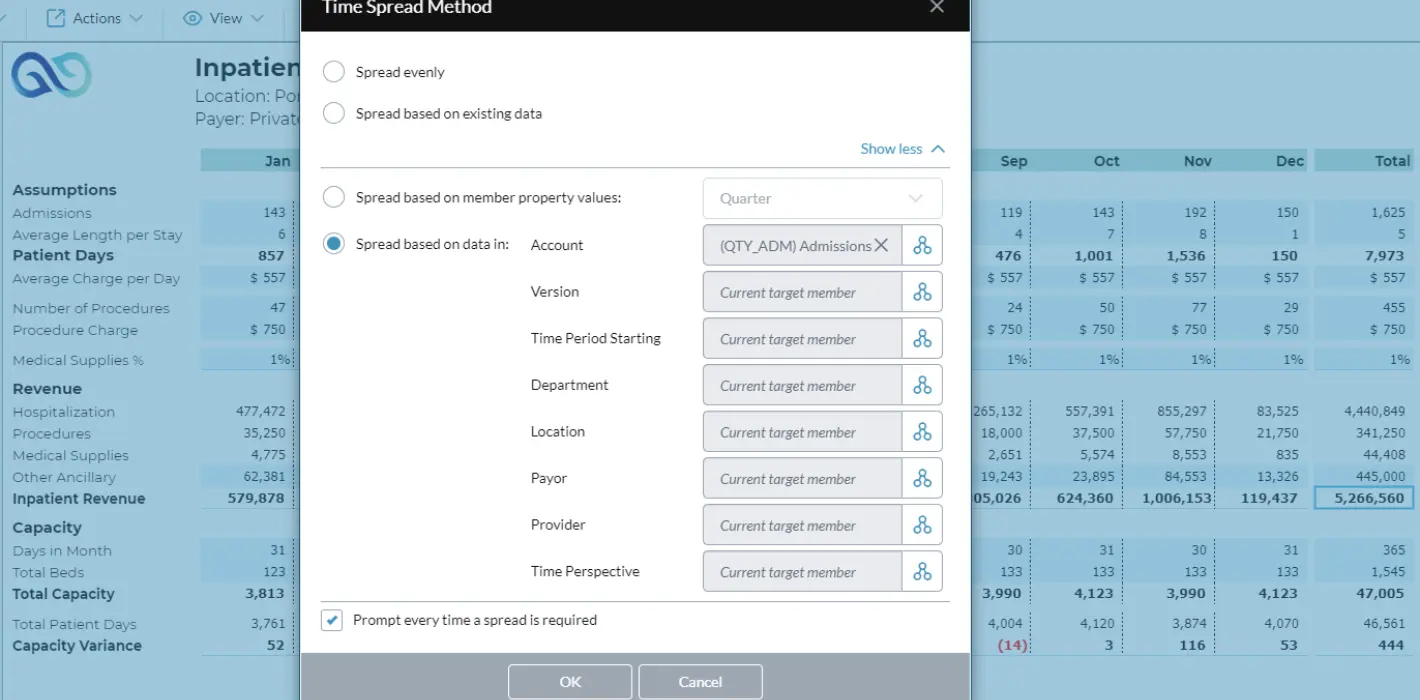1420x700 pixels.
Task: Click the Medical Supplies % row label
Action: [x=78, y=361]
